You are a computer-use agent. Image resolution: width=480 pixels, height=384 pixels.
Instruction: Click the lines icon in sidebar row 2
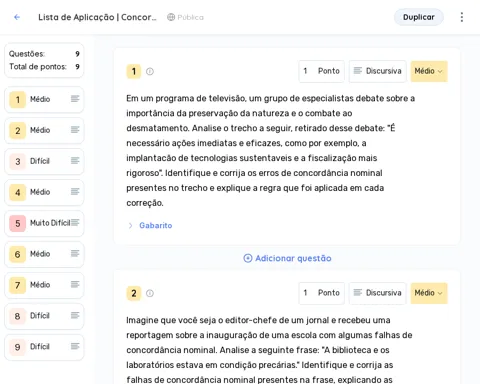tap(75, 130)
